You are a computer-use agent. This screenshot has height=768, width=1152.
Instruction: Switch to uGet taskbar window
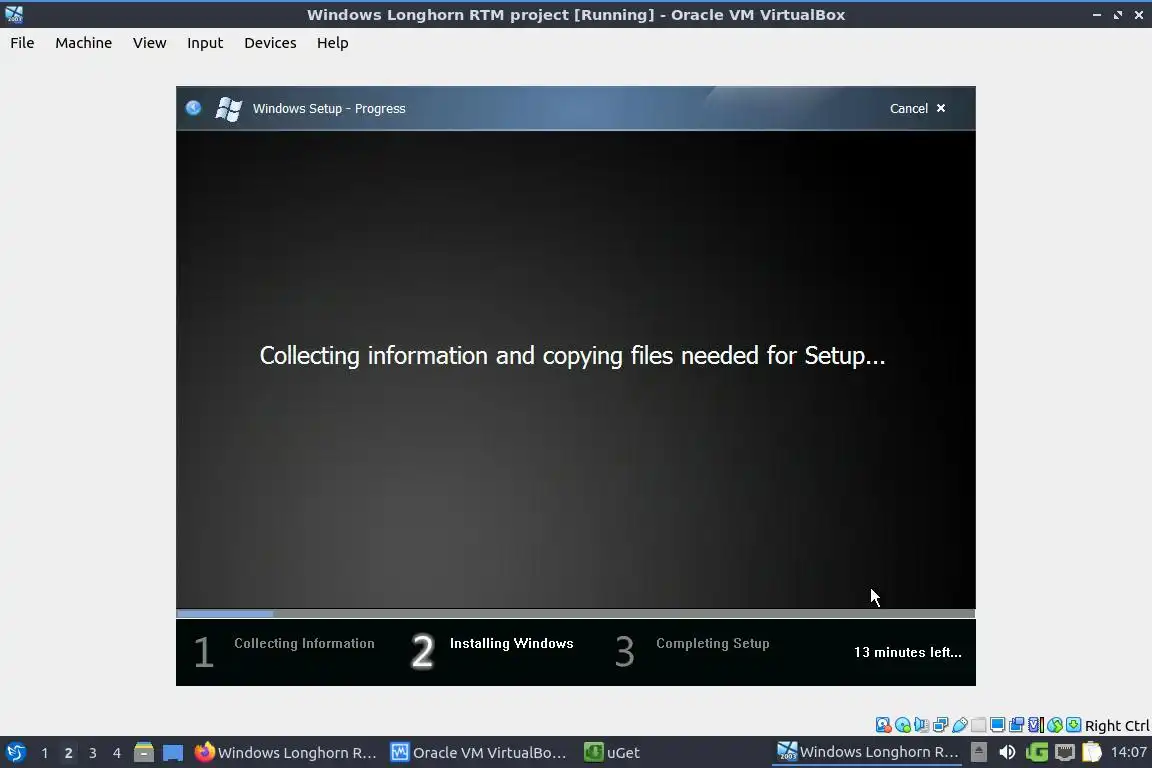pyautogui.click(x=612, y=752)
